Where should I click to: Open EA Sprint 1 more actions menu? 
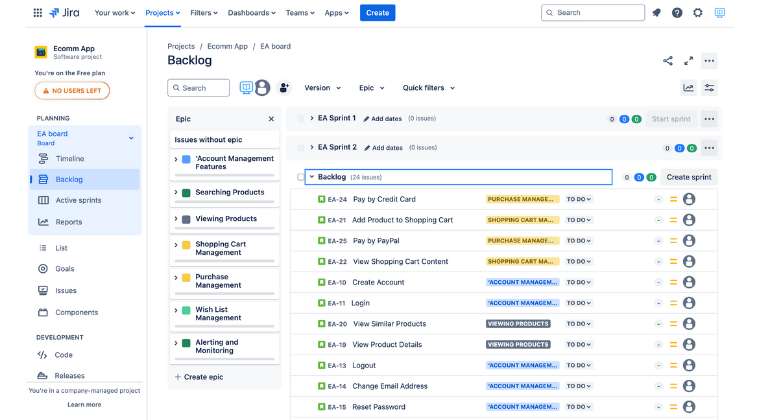click(x=709, y=119)
